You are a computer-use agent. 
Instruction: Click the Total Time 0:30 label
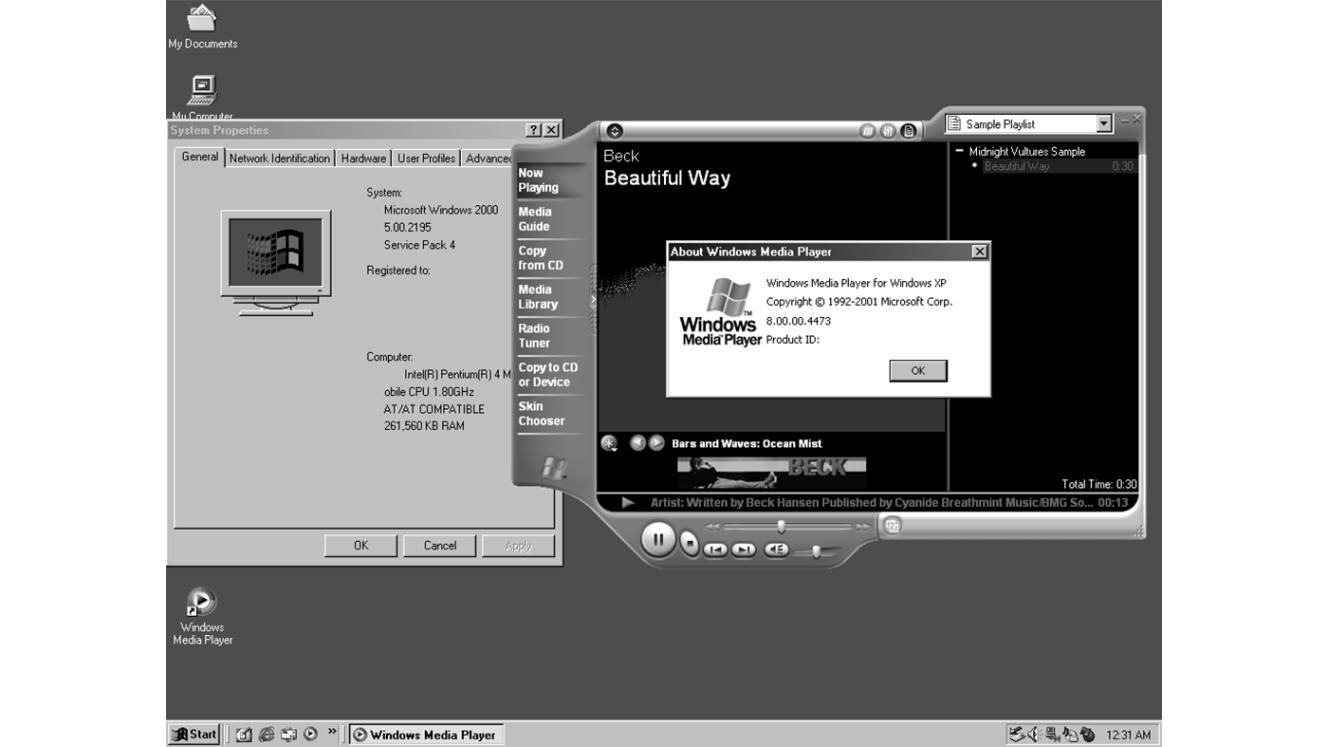coord(1099,484)
